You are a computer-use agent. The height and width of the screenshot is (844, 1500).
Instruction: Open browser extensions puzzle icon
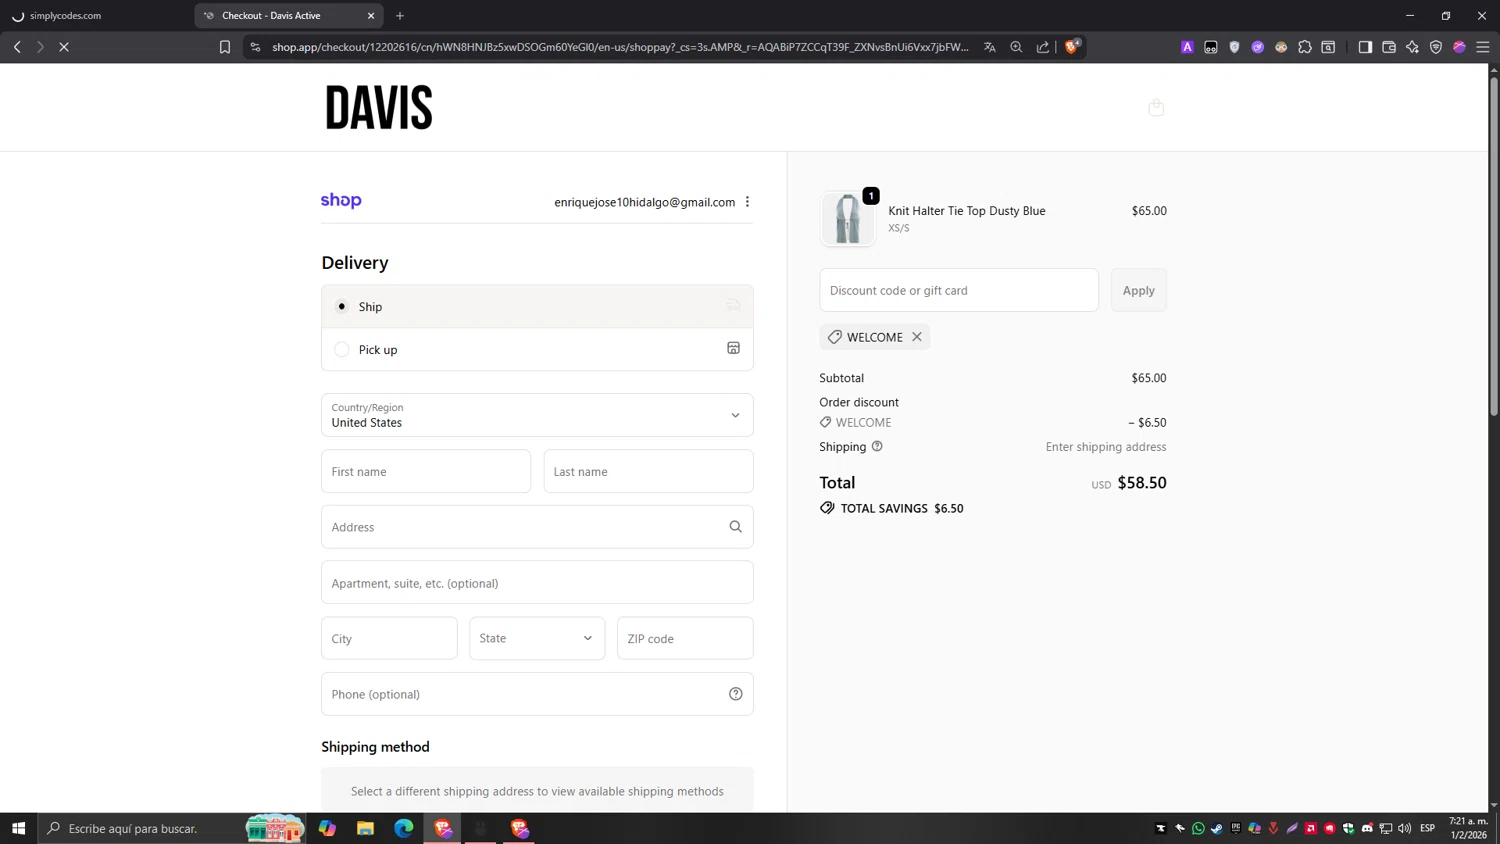coord(1305,47)
